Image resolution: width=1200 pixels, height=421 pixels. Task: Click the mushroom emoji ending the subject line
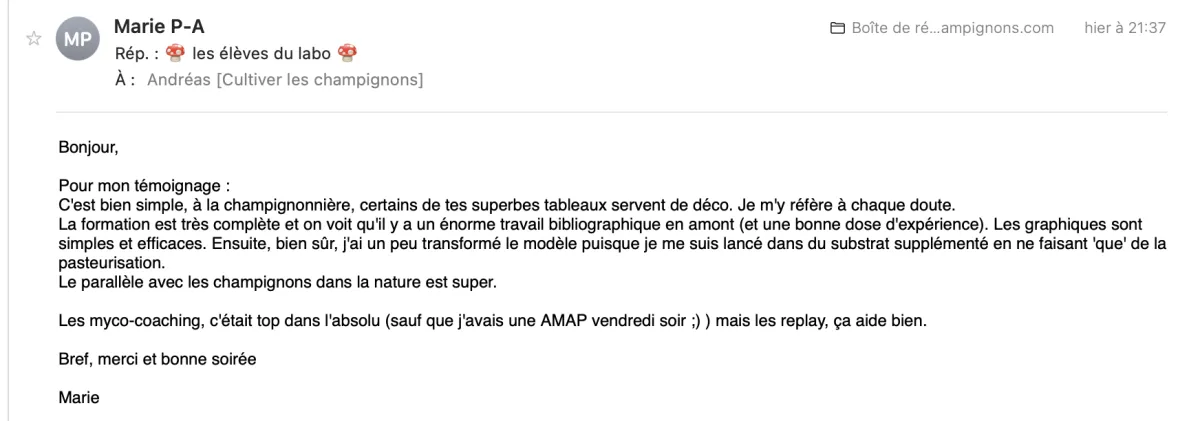pos(348,52)
